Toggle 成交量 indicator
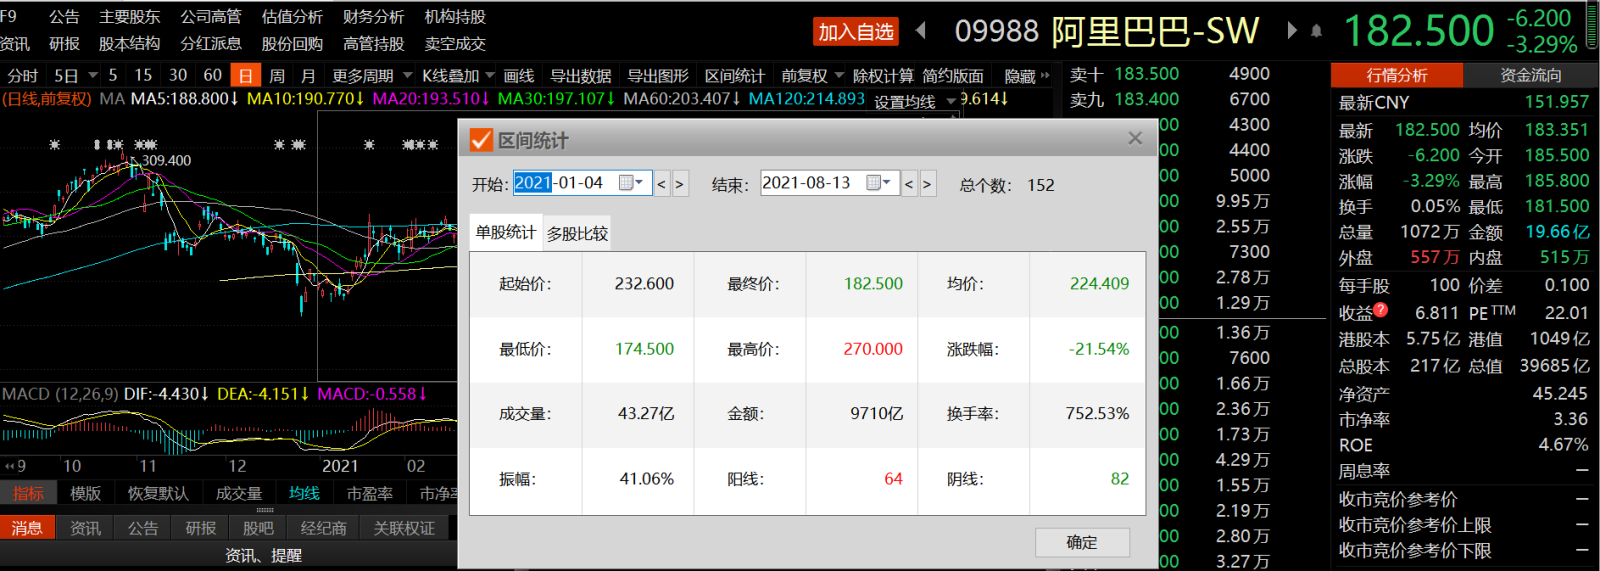The width and height of the screenshot is (1600, 571). [238, 493]
